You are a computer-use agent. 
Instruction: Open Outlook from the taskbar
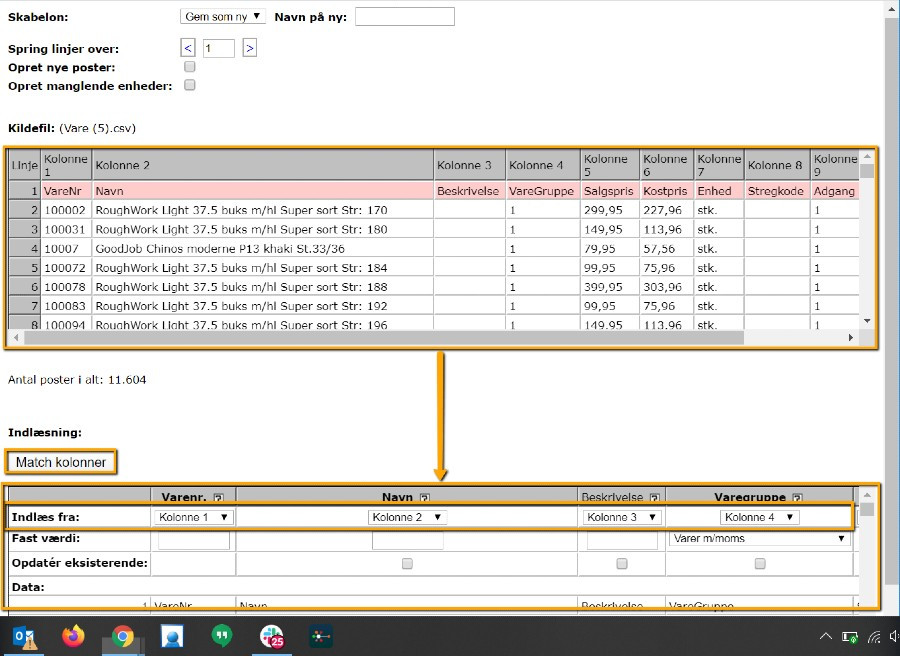click(x=23, y=636)
